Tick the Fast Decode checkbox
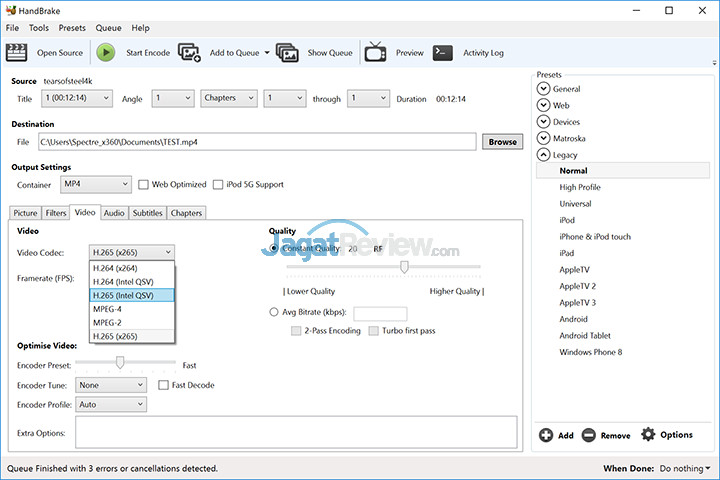 pyautogui.click(x=163, y=385)
